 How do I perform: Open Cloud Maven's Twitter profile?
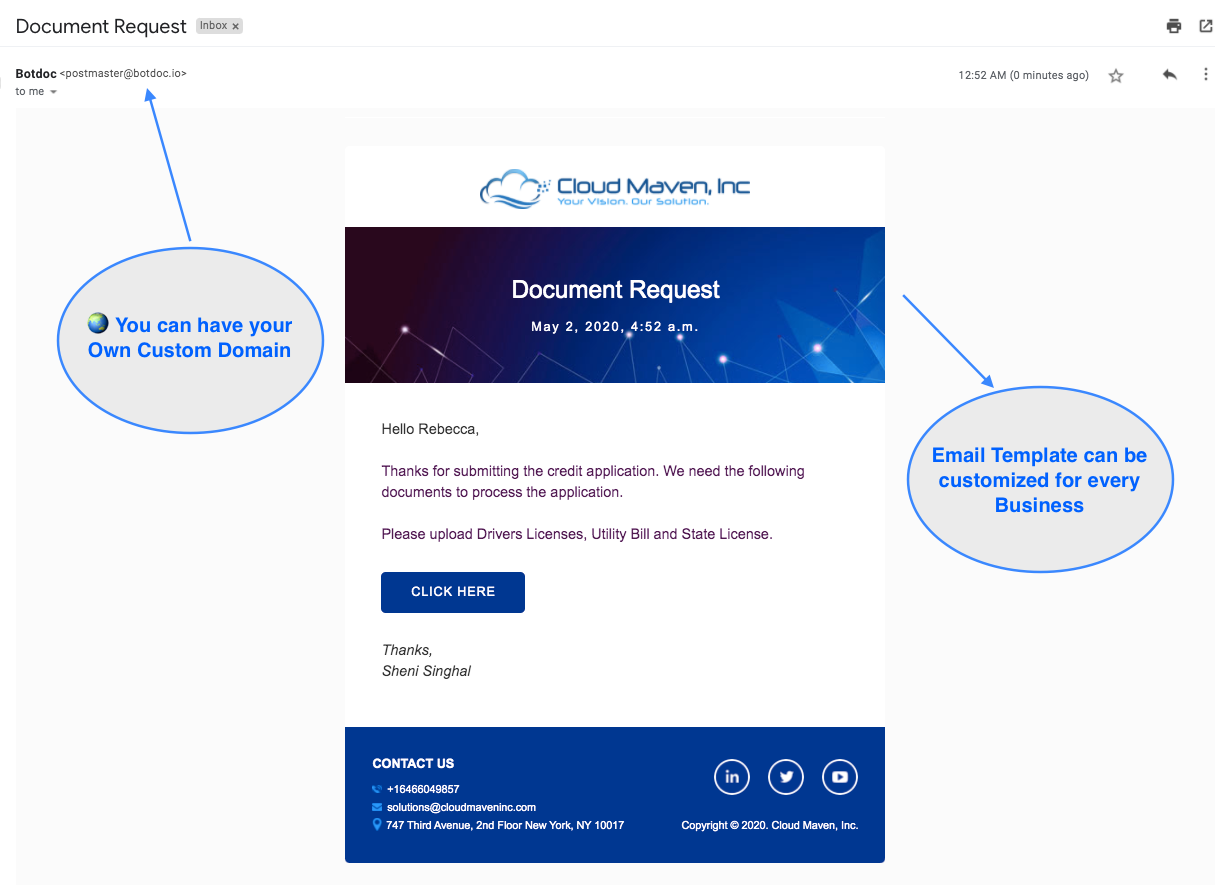coord(785,776)
